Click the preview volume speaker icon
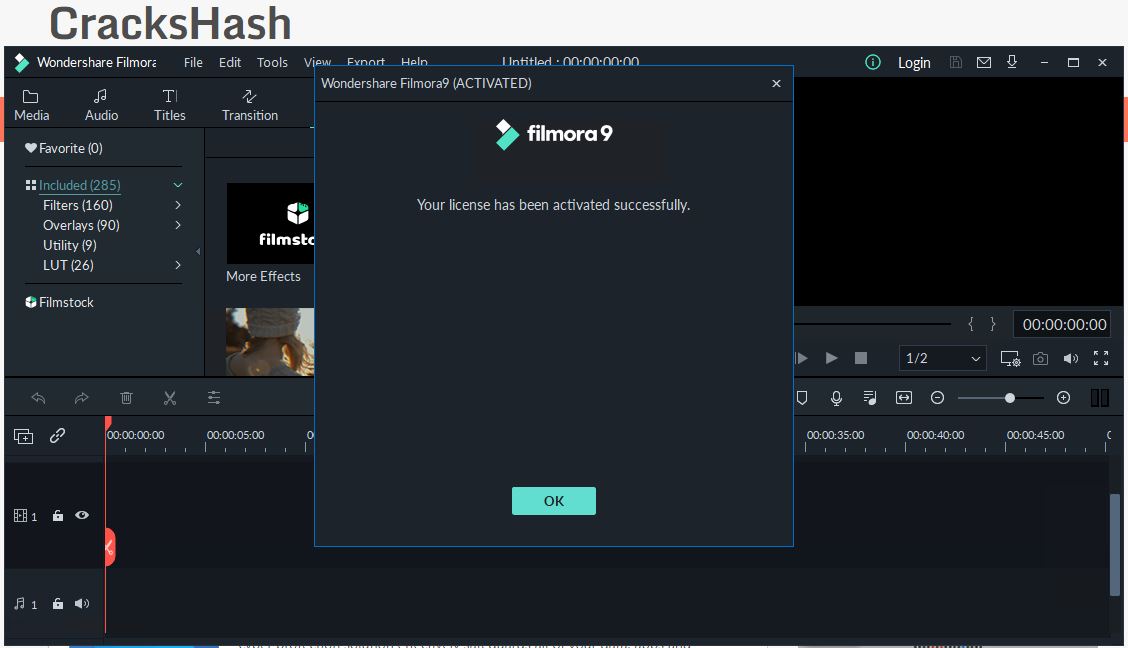This screenshot has width=1128, height=648. [1070, 358]
